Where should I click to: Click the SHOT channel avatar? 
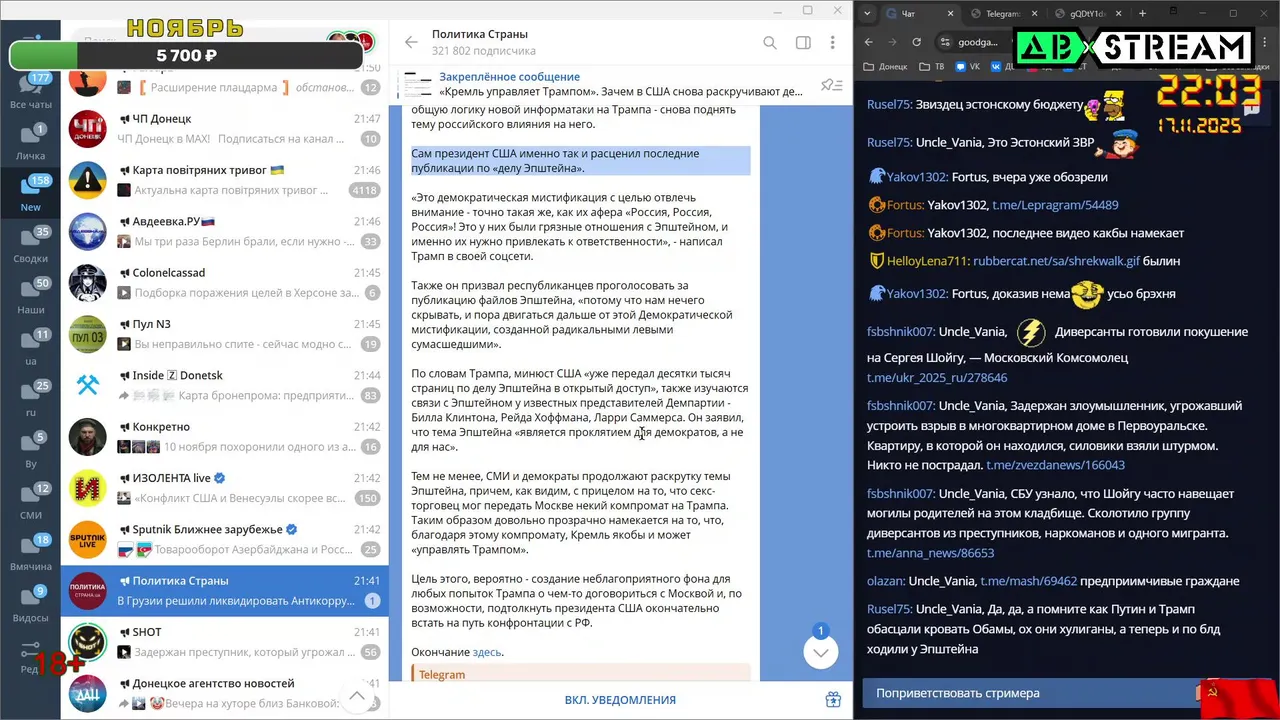coord(88,642)
